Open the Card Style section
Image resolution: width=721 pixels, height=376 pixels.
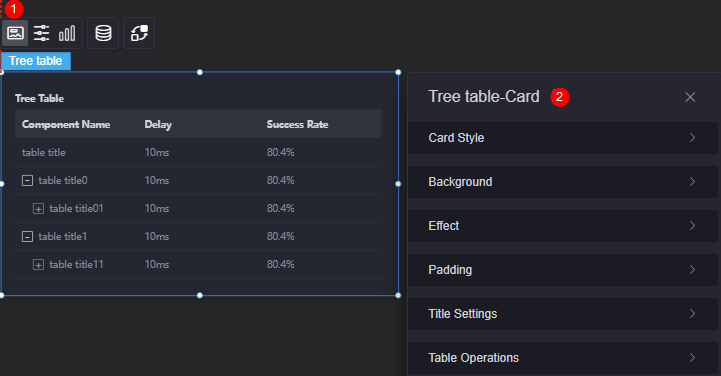(x=563, y=138)
